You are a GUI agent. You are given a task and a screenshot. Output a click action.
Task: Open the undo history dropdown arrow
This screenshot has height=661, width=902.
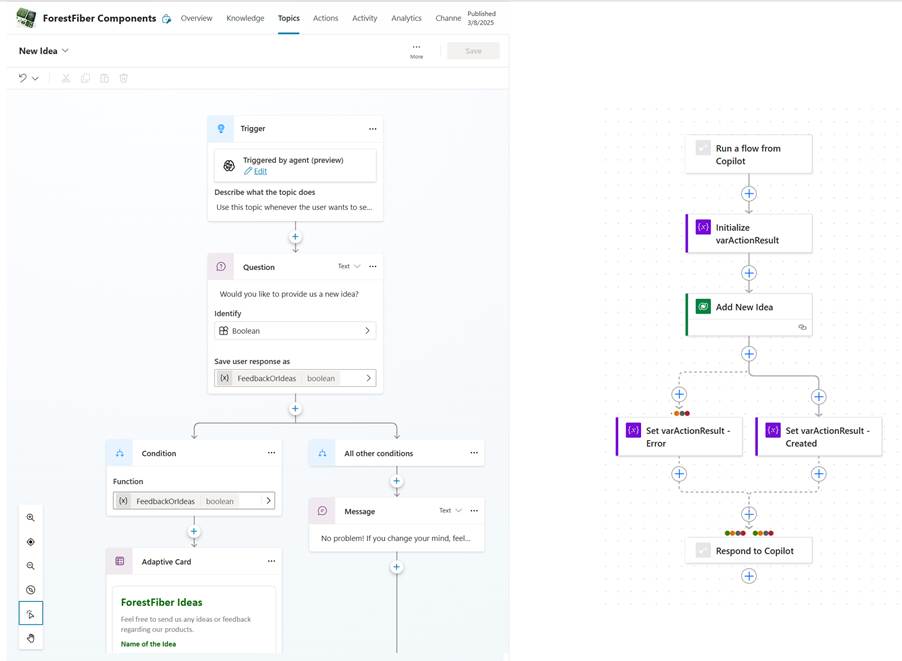(36, 79)
